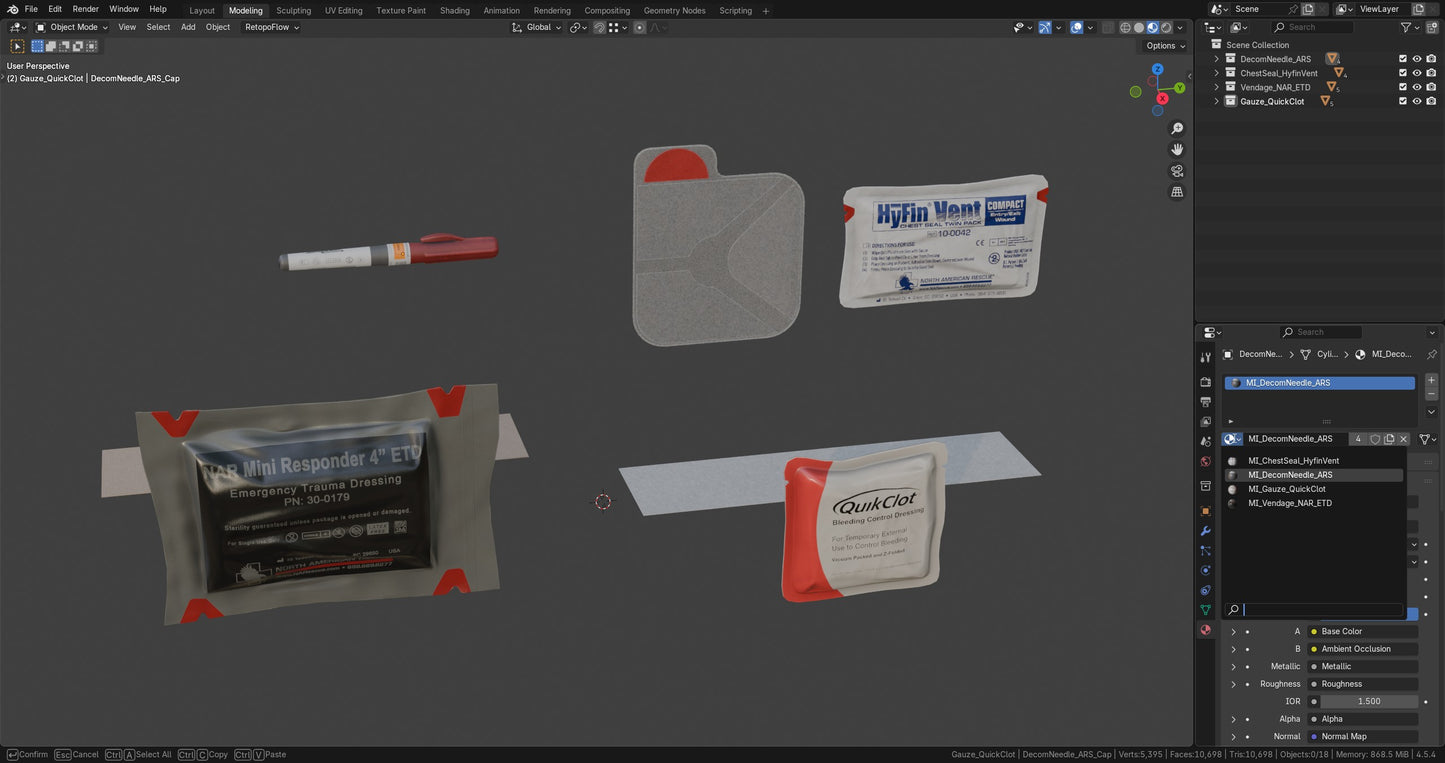Click the Options button in viewport
The width and height of the screenshot is (1445, 763).
tap(1162, 45)
